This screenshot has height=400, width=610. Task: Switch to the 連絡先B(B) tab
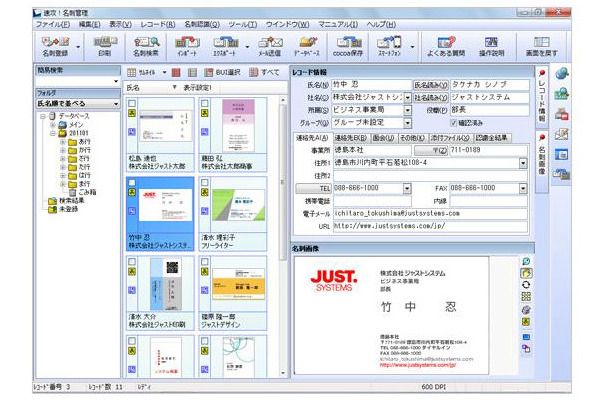[x=351, y=138]
